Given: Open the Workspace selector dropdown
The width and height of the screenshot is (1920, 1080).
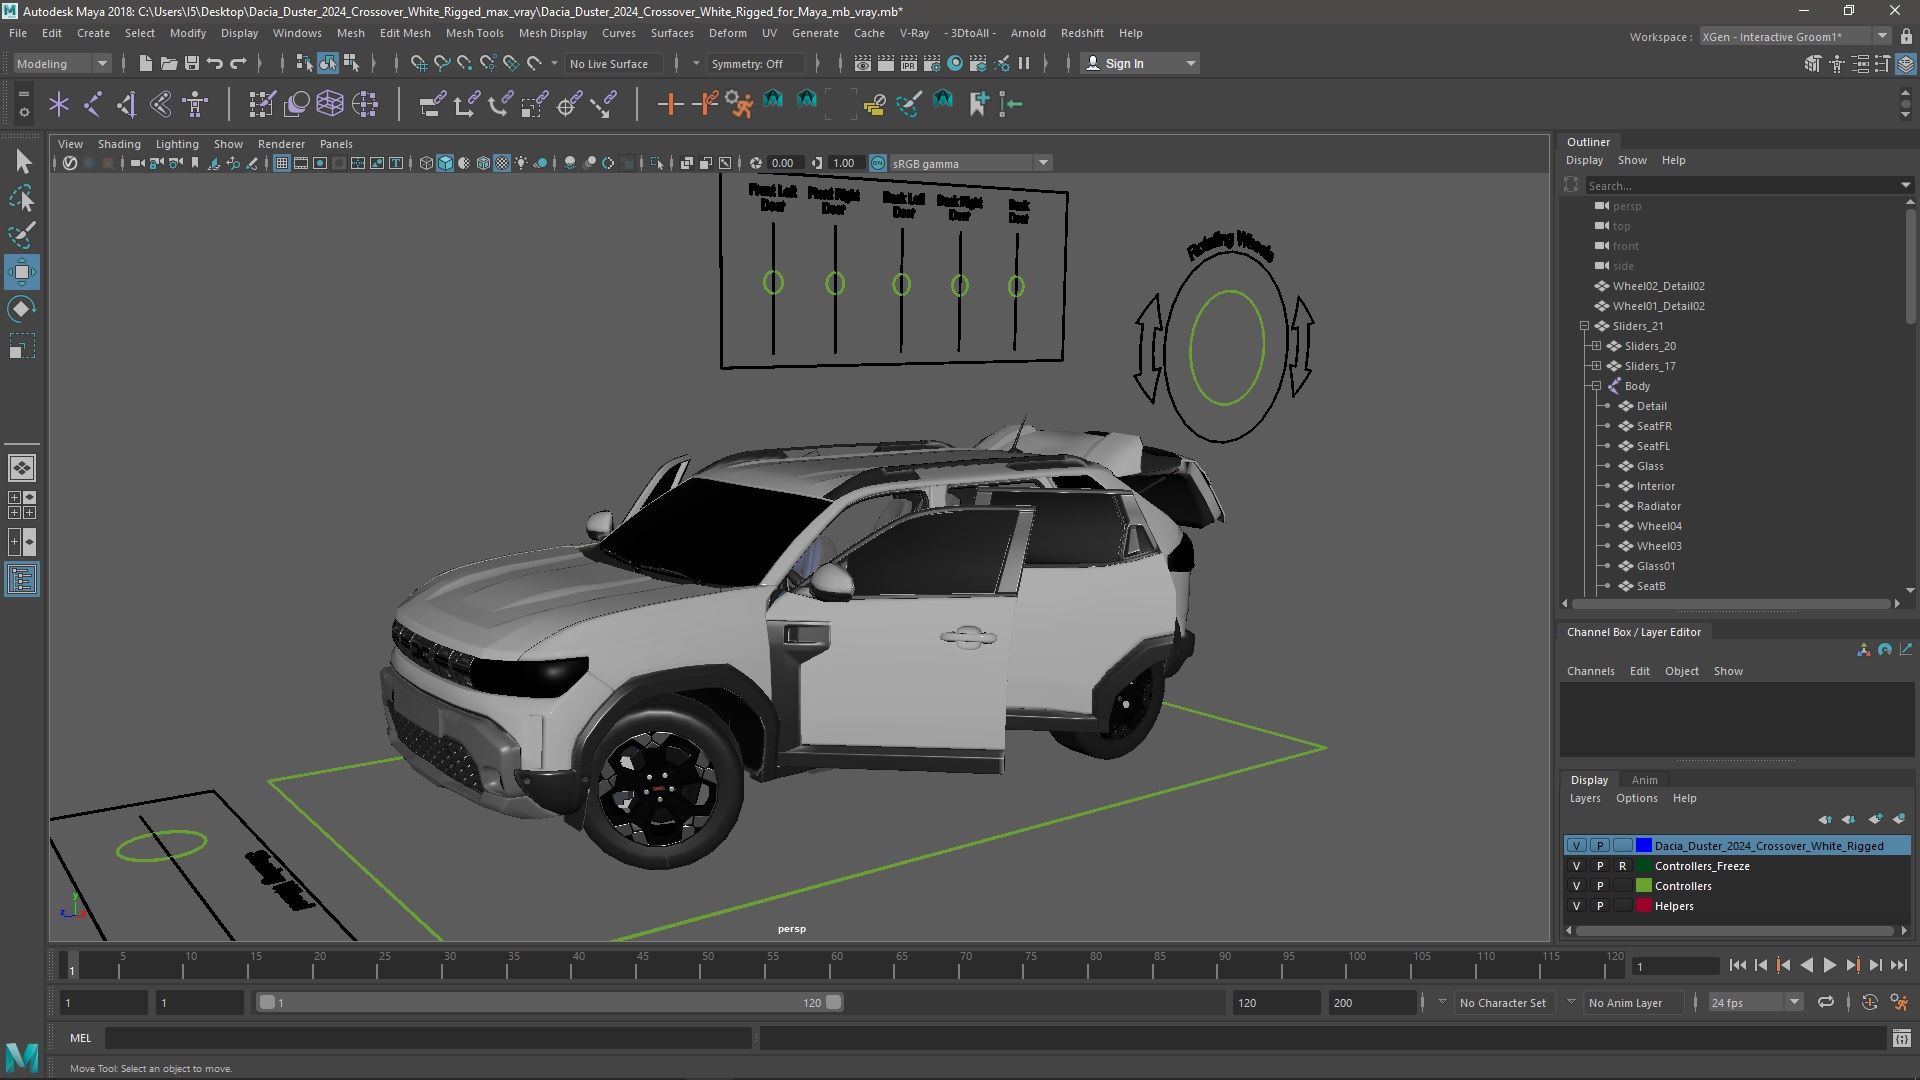Looking at the screenshot, I should (1795, 36).
